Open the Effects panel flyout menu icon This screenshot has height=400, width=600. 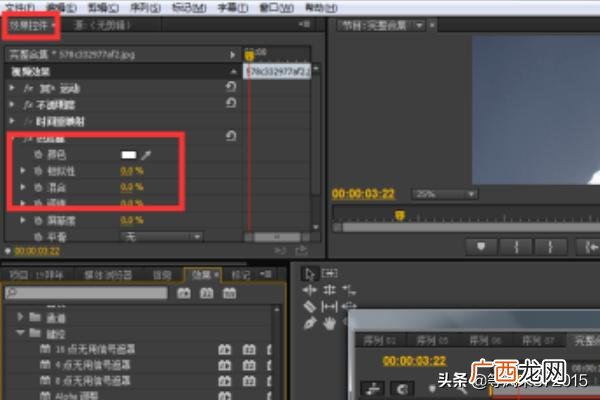coord(266,274)
